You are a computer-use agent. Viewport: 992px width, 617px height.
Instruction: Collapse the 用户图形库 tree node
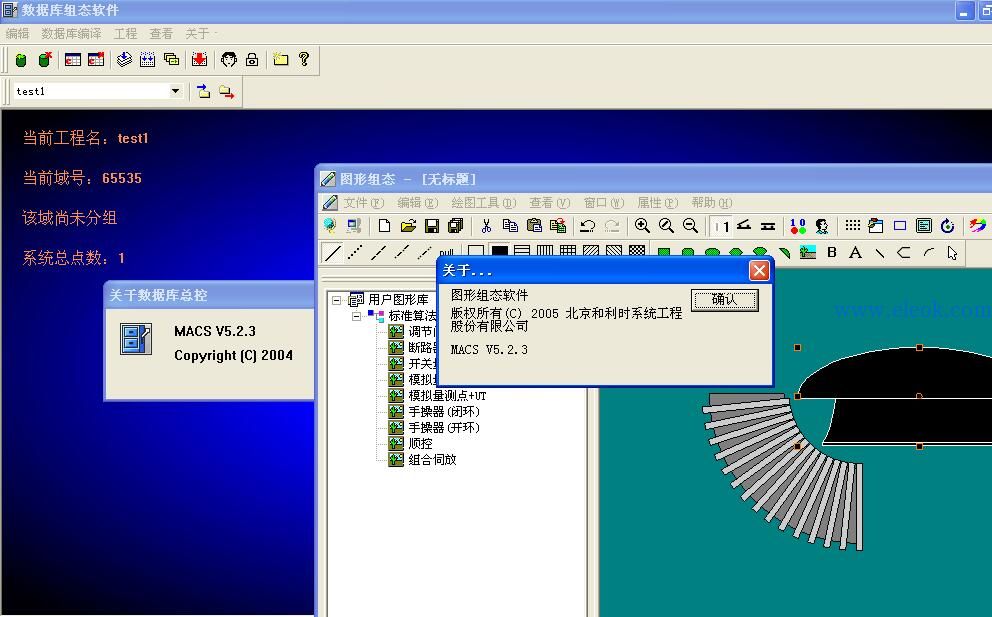(337, 300)
